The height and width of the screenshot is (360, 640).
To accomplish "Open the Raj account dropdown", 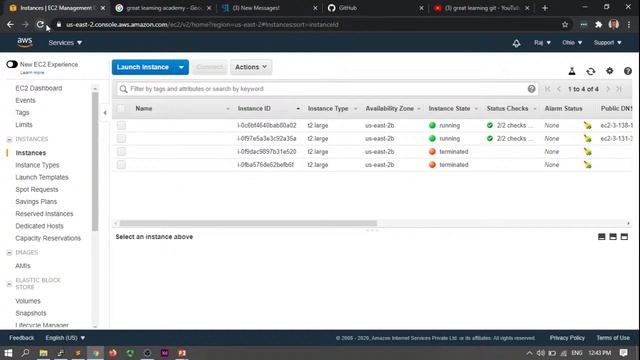I will [x=542, y=42].
